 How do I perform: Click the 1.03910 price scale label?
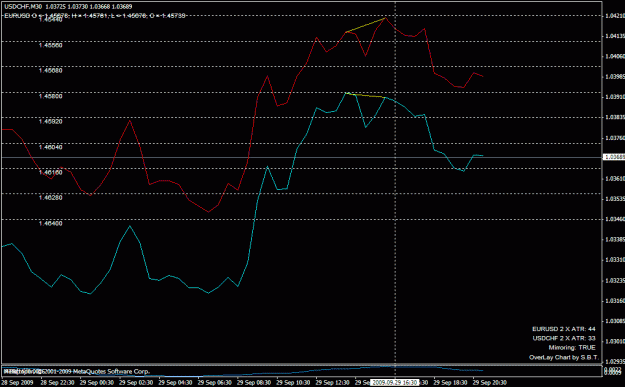click(615, 97)
